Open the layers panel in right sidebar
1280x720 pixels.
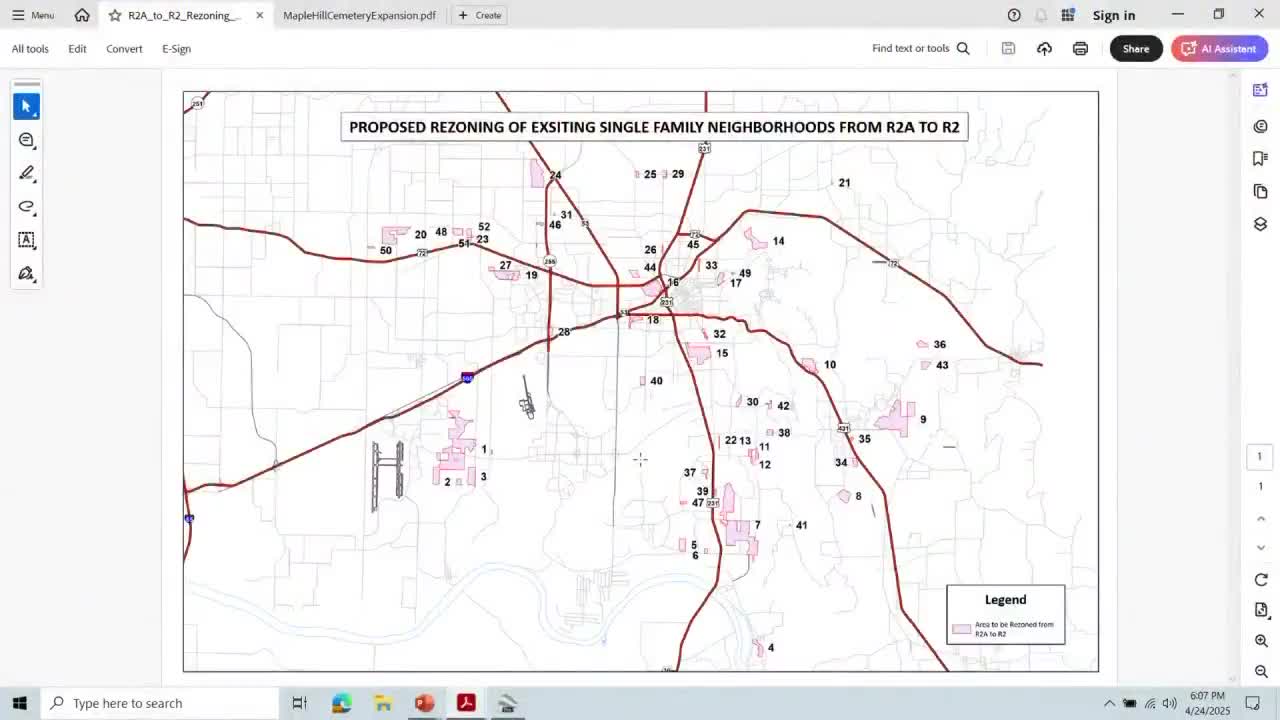point(1260,224)
